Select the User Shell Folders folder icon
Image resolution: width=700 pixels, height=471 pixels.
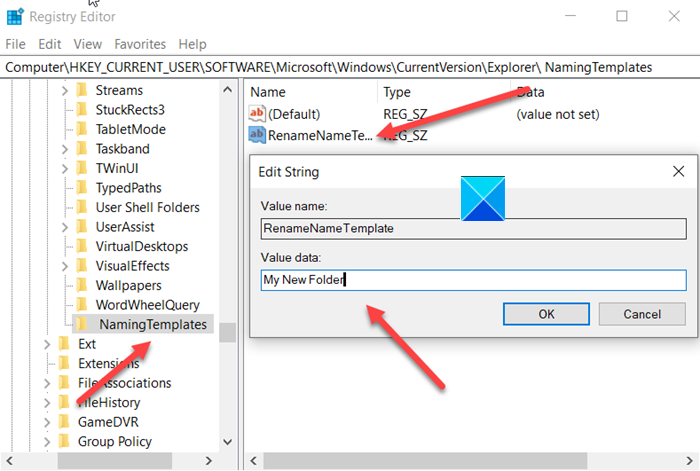click(82, 207)
